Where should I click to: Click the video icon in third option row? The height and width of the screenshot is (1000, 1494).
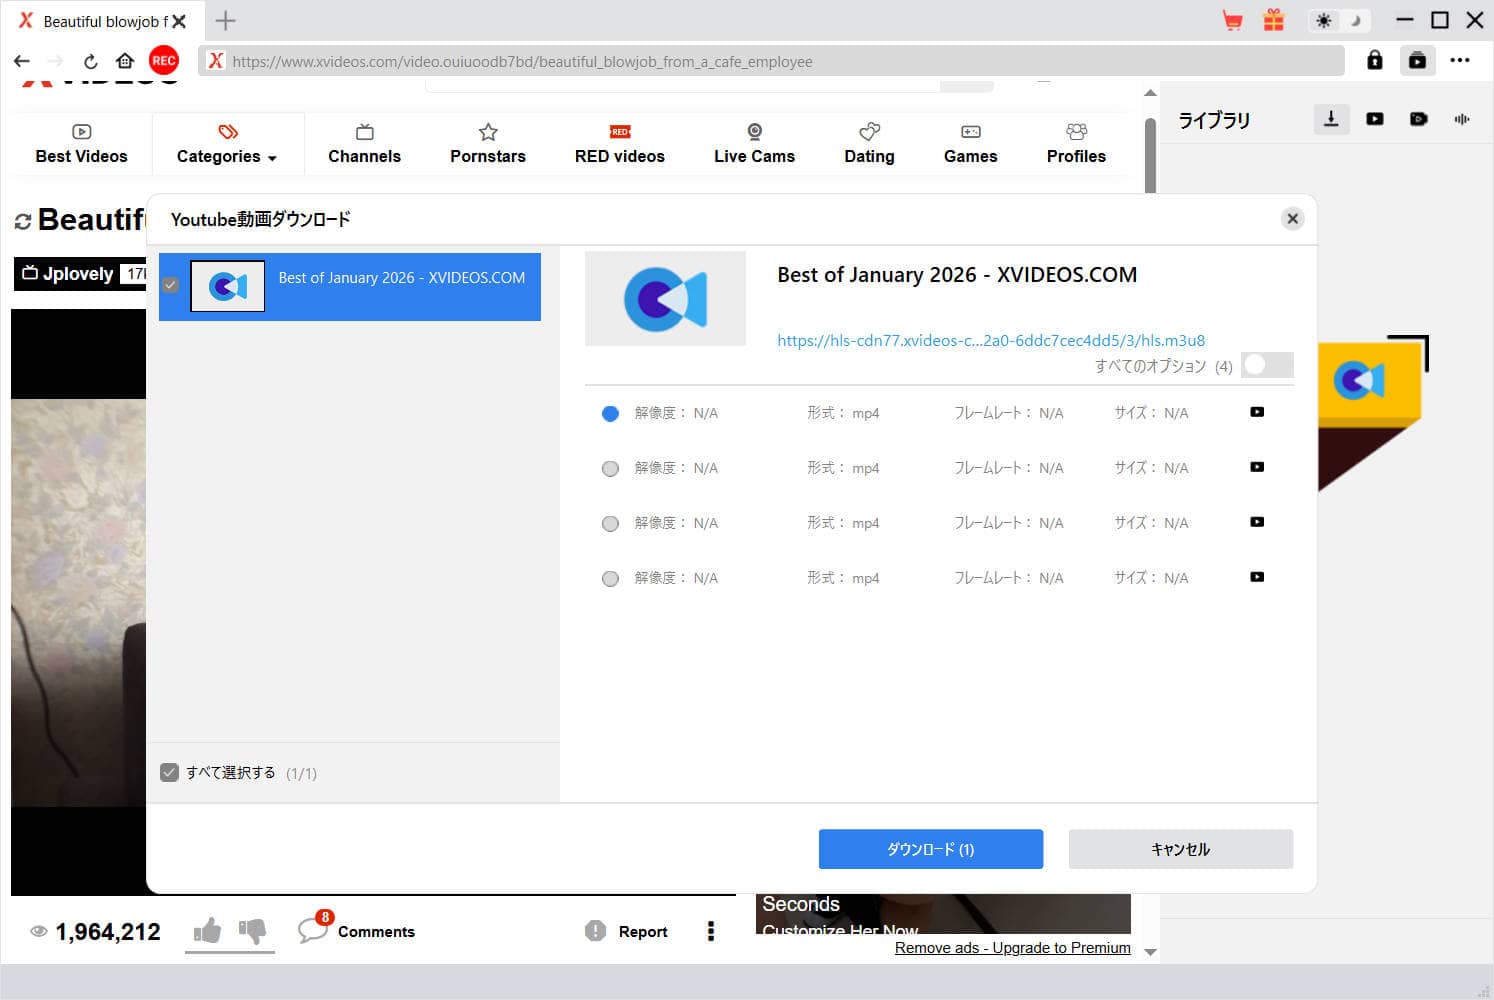[1257, 522]
